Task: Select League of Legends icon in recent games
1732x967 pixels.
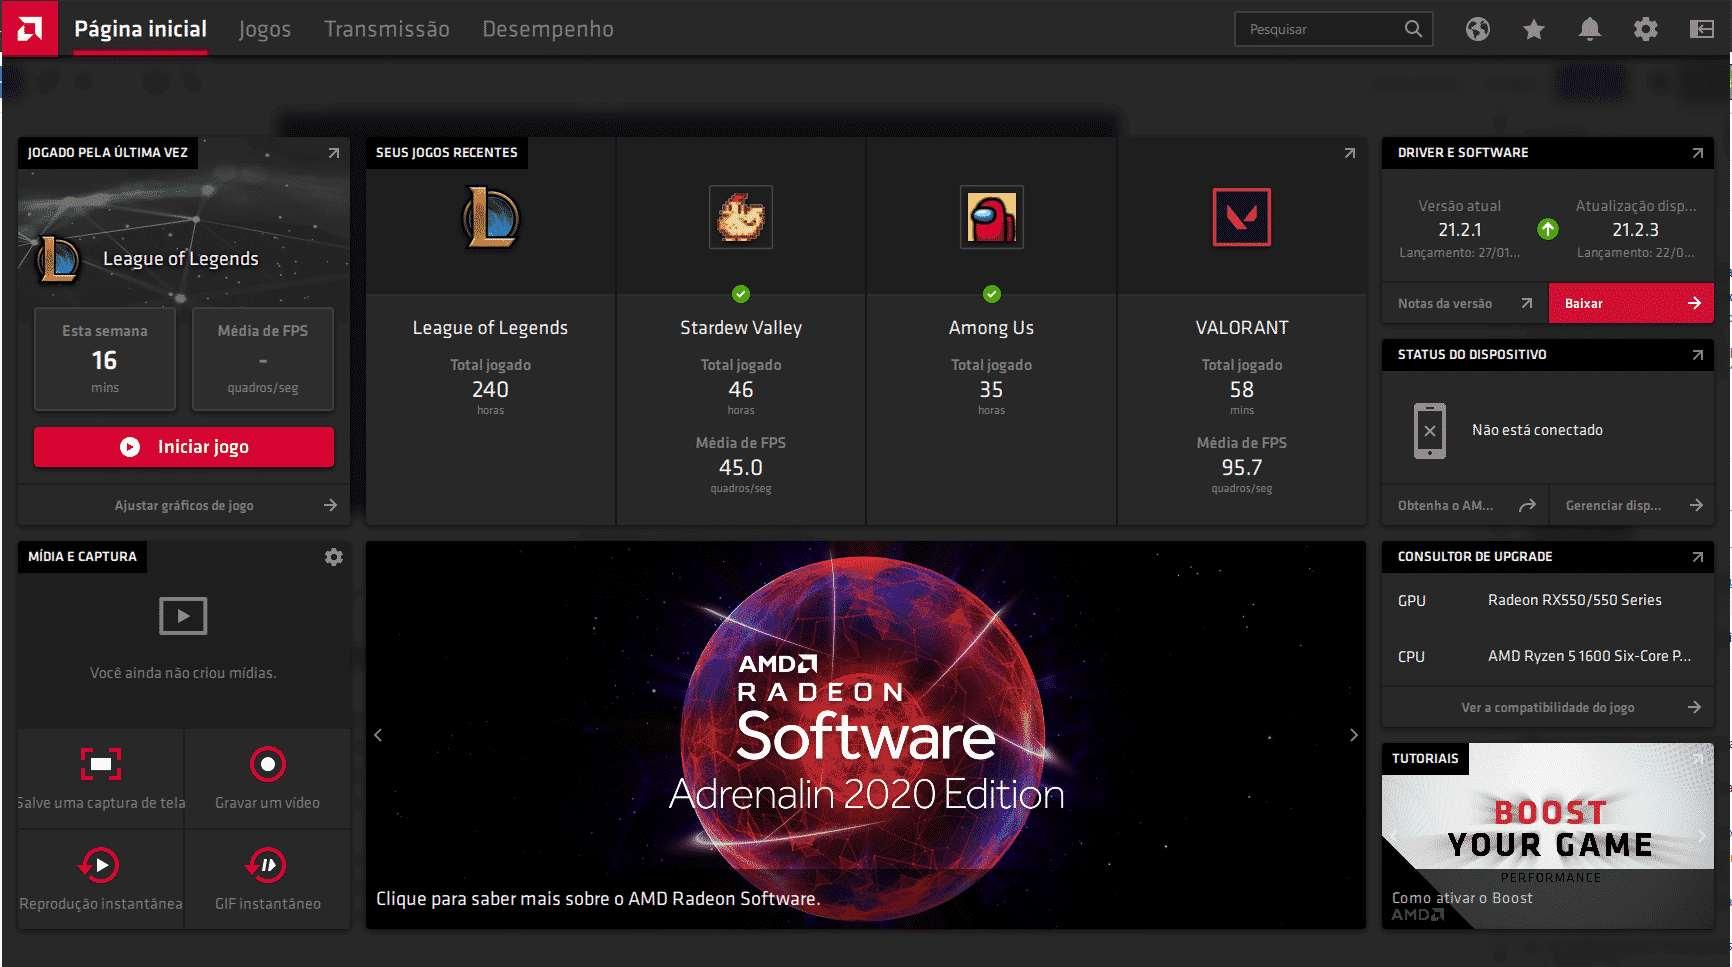Action: pos(490,217)
